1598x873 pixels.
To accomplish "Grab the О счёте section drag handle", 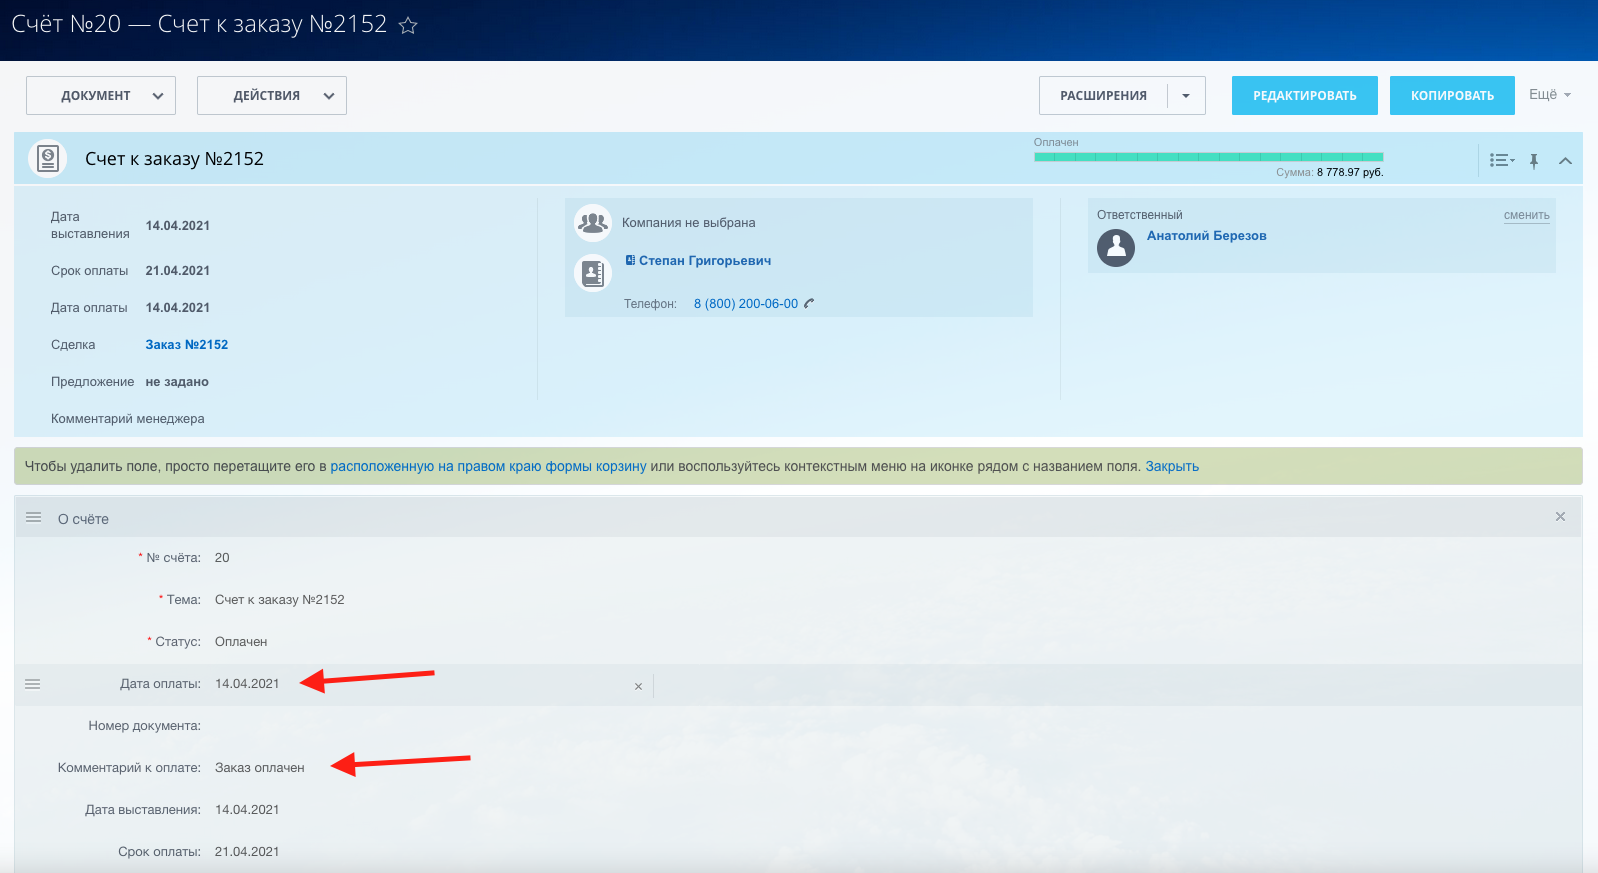I will pos(33,517).
